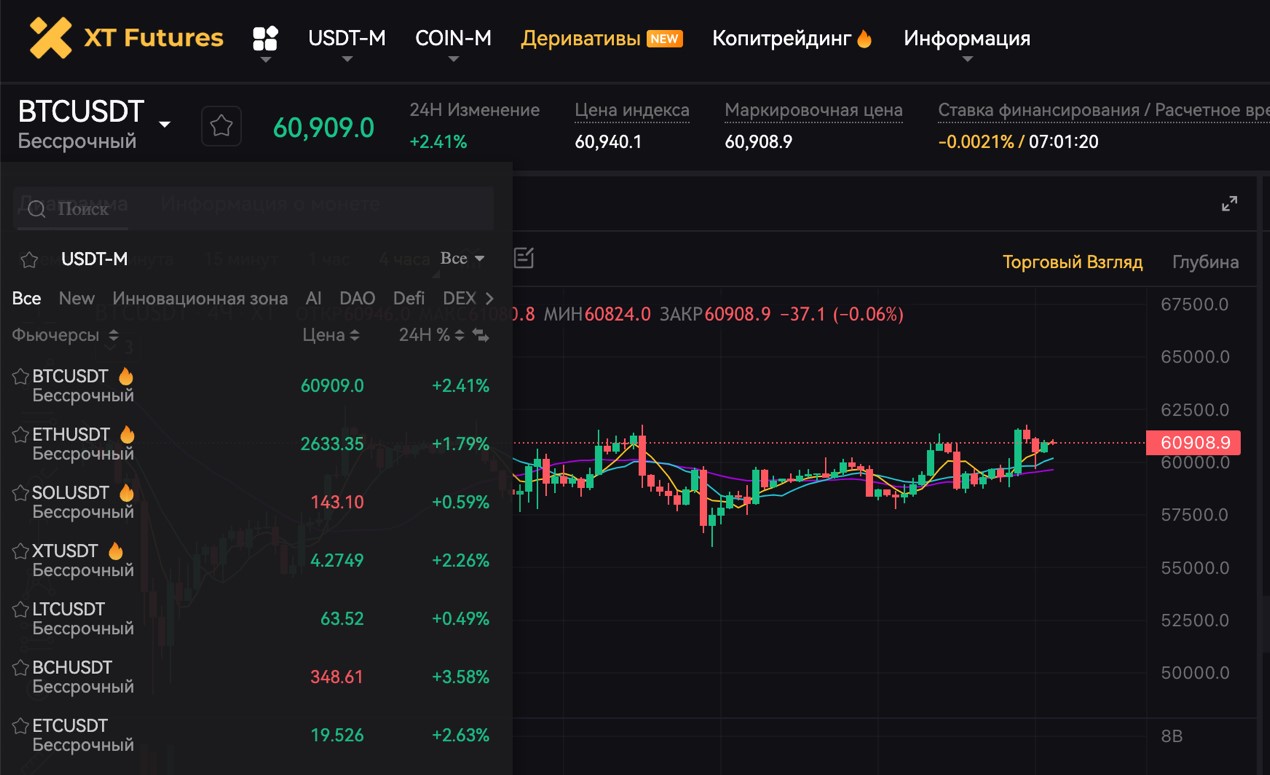Sort list by Цена column
1270x775 pixels.
tap(331, 335)
